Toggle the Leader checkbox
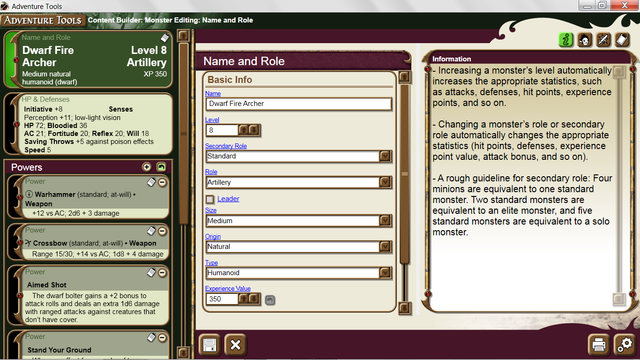This screenshot has width=640, height=360. click(x=210, y=199)
